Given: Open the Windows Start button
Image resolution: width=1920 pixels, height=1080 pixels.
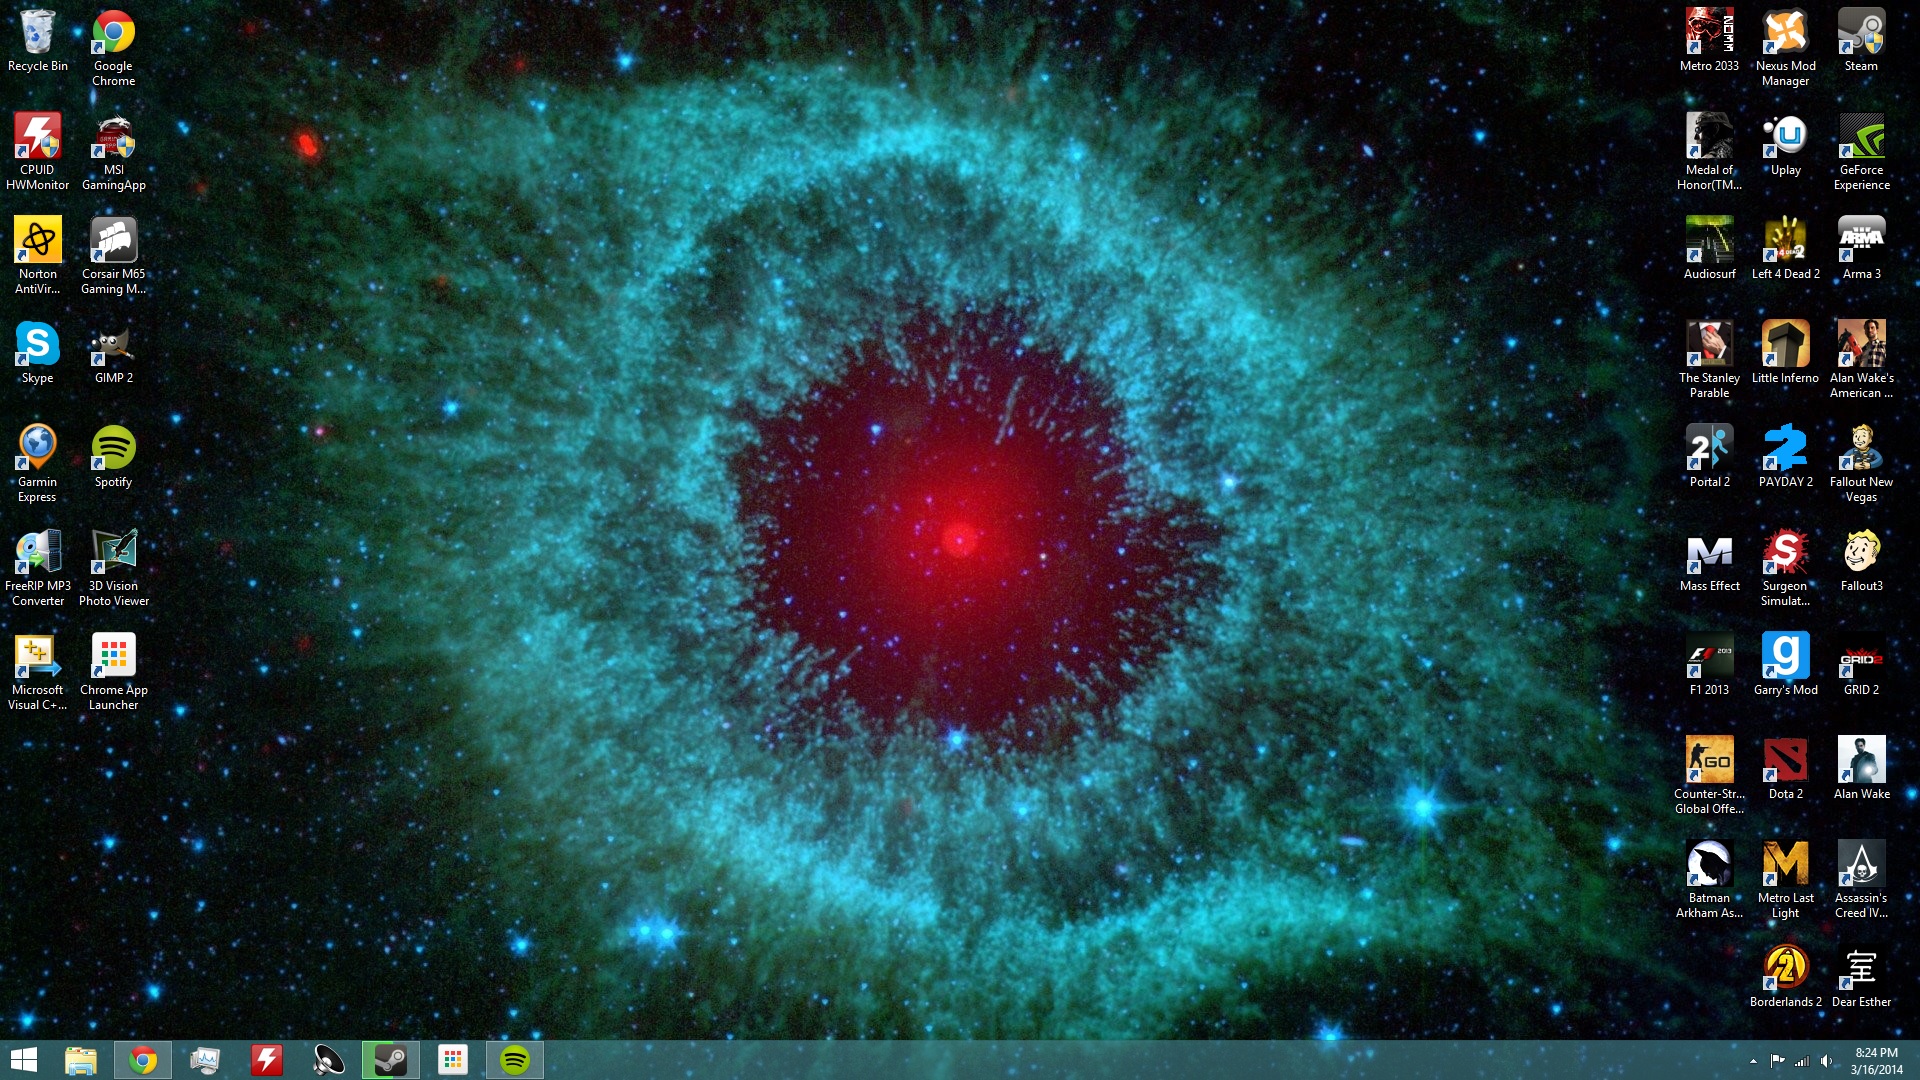Looking at the screenshot, I should (24, 1060).
